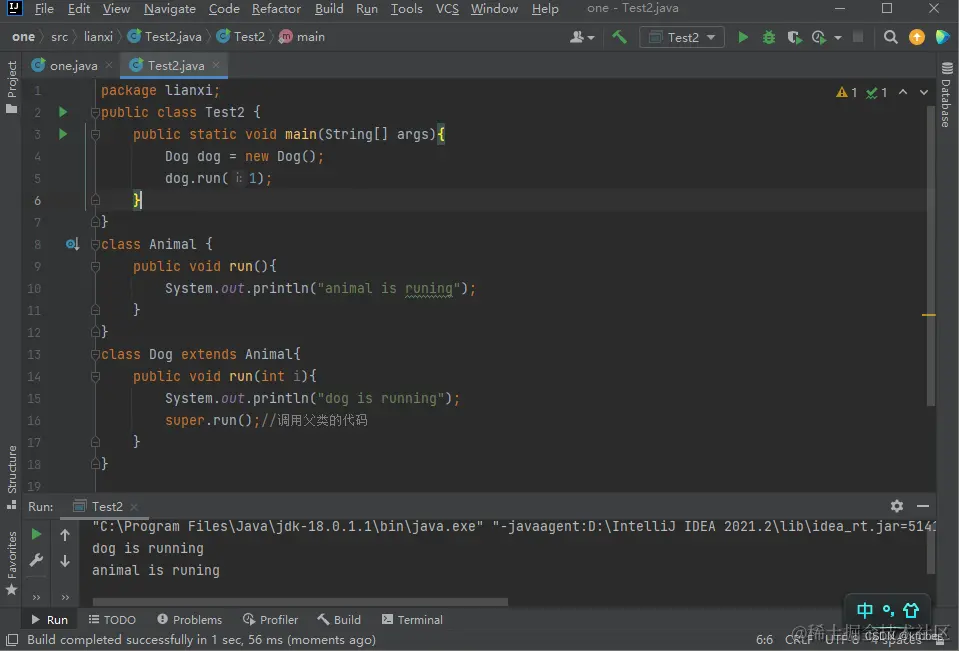Screen dimensions: 959x651
Task: Click the tool windows icon in status bar
Action: click(x=12, y=640)
